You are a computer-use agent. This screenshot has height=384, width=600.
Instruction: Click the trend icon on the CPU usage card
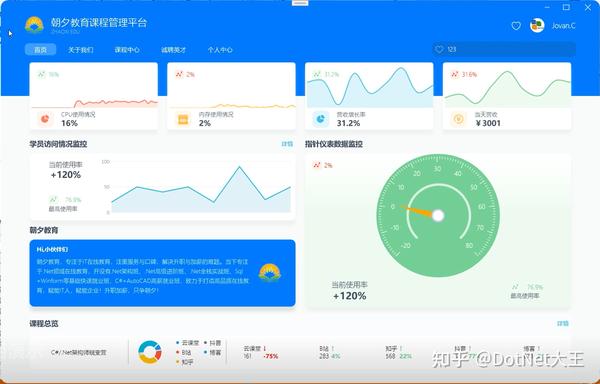41,74
